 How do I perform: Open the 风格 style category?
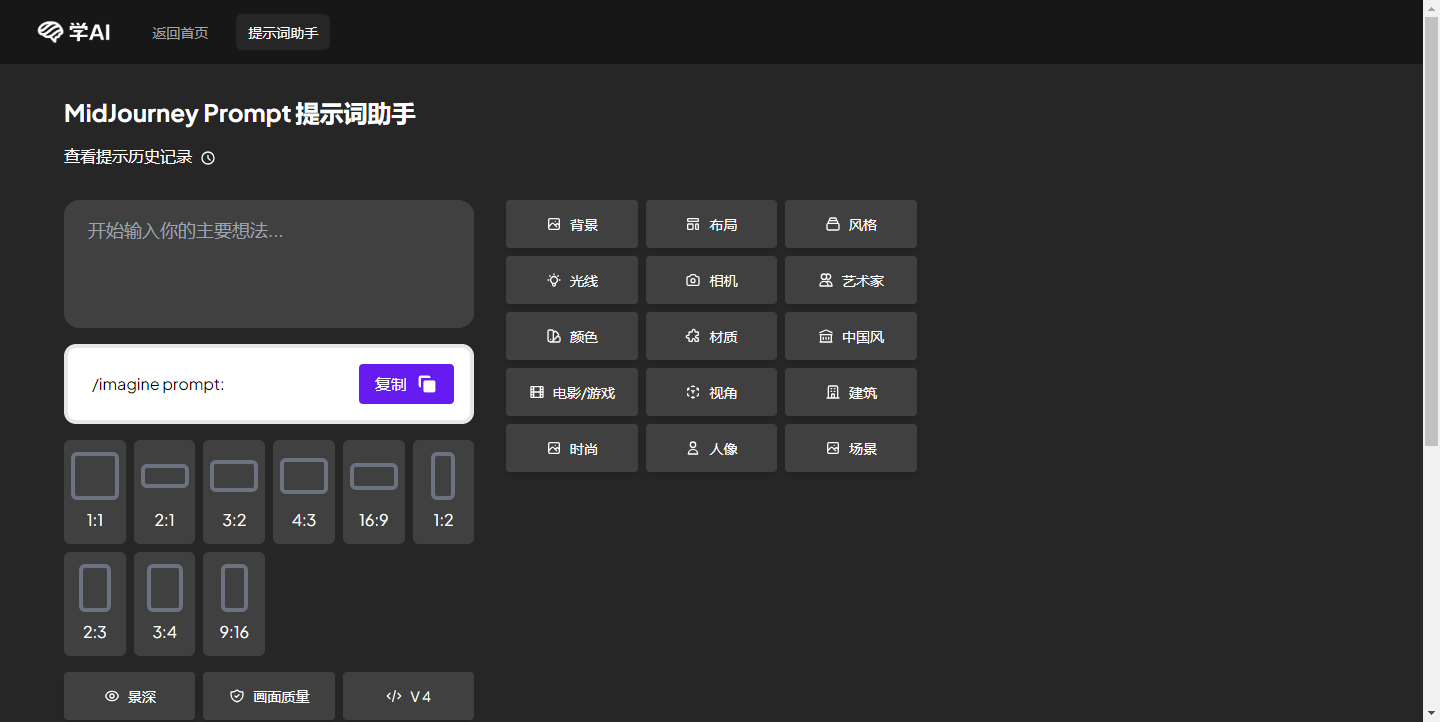pos(851,224)
